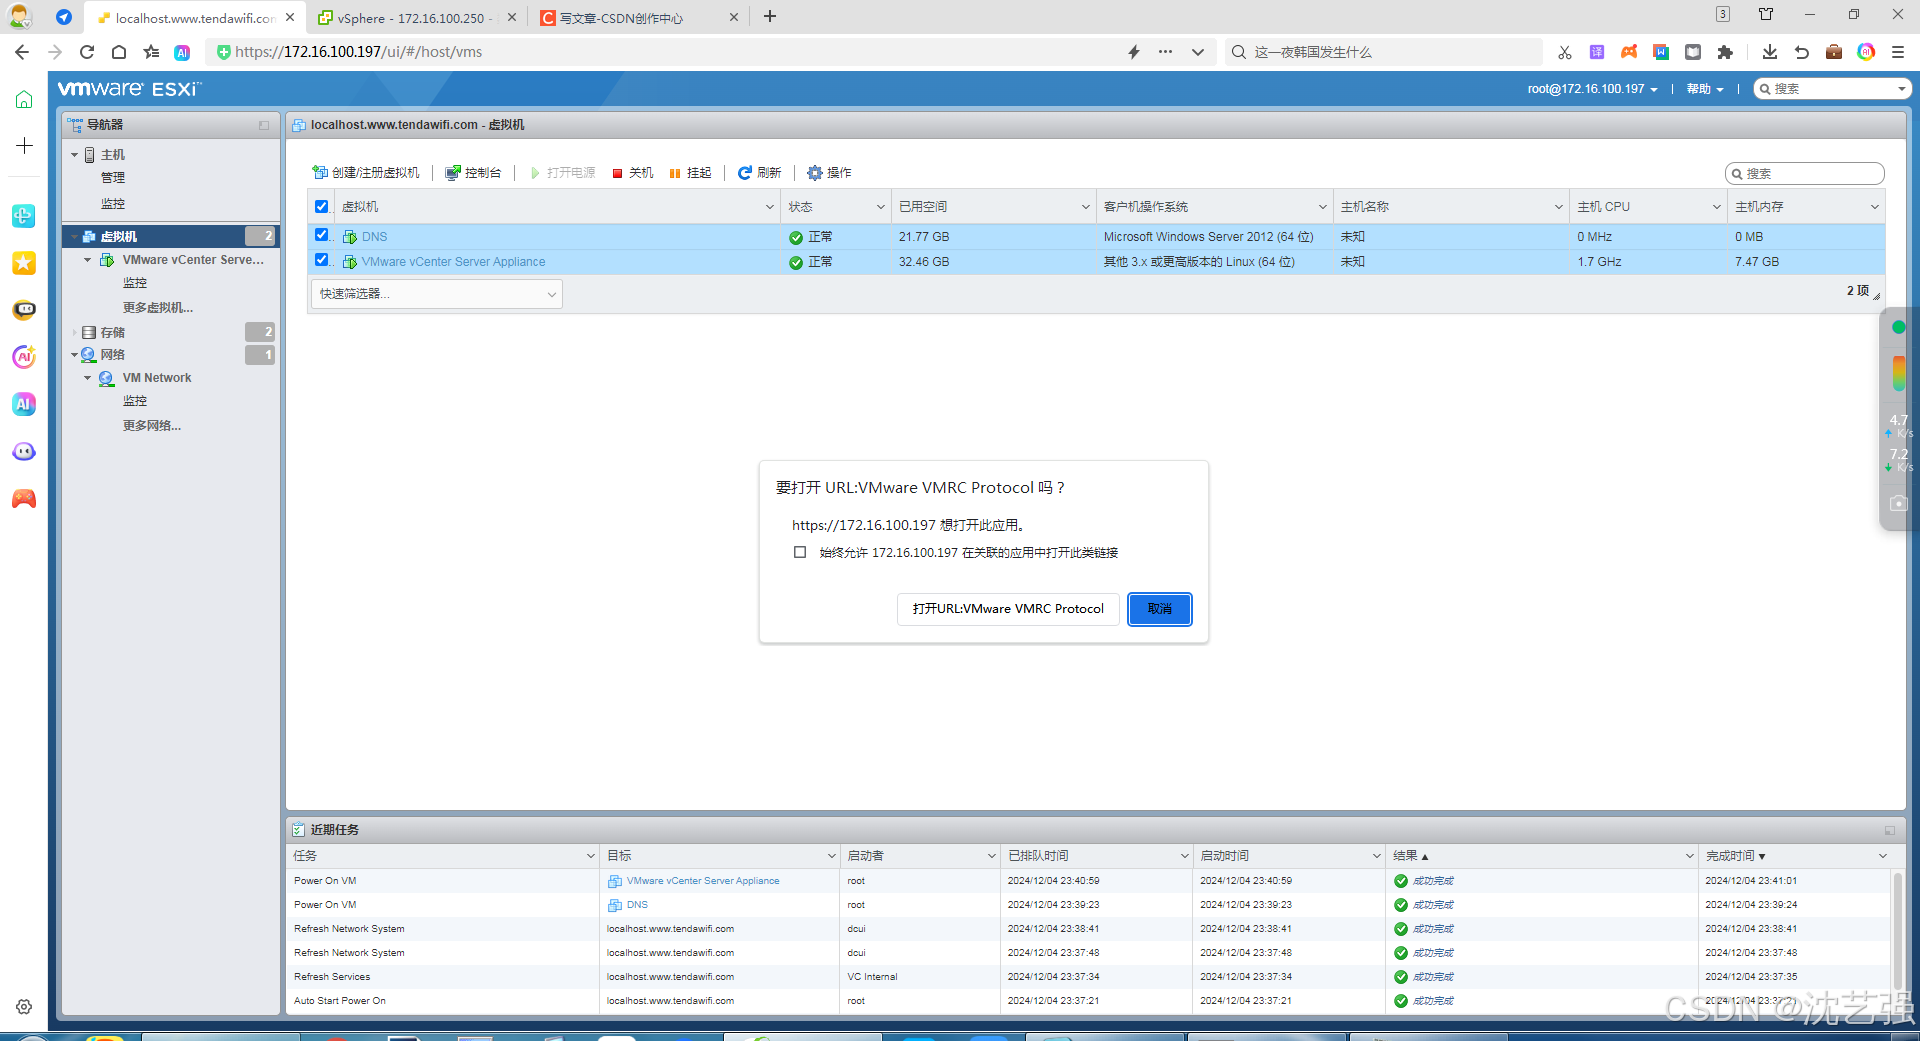
Task: Click the sidebar plus add icon
Action: 24,146
